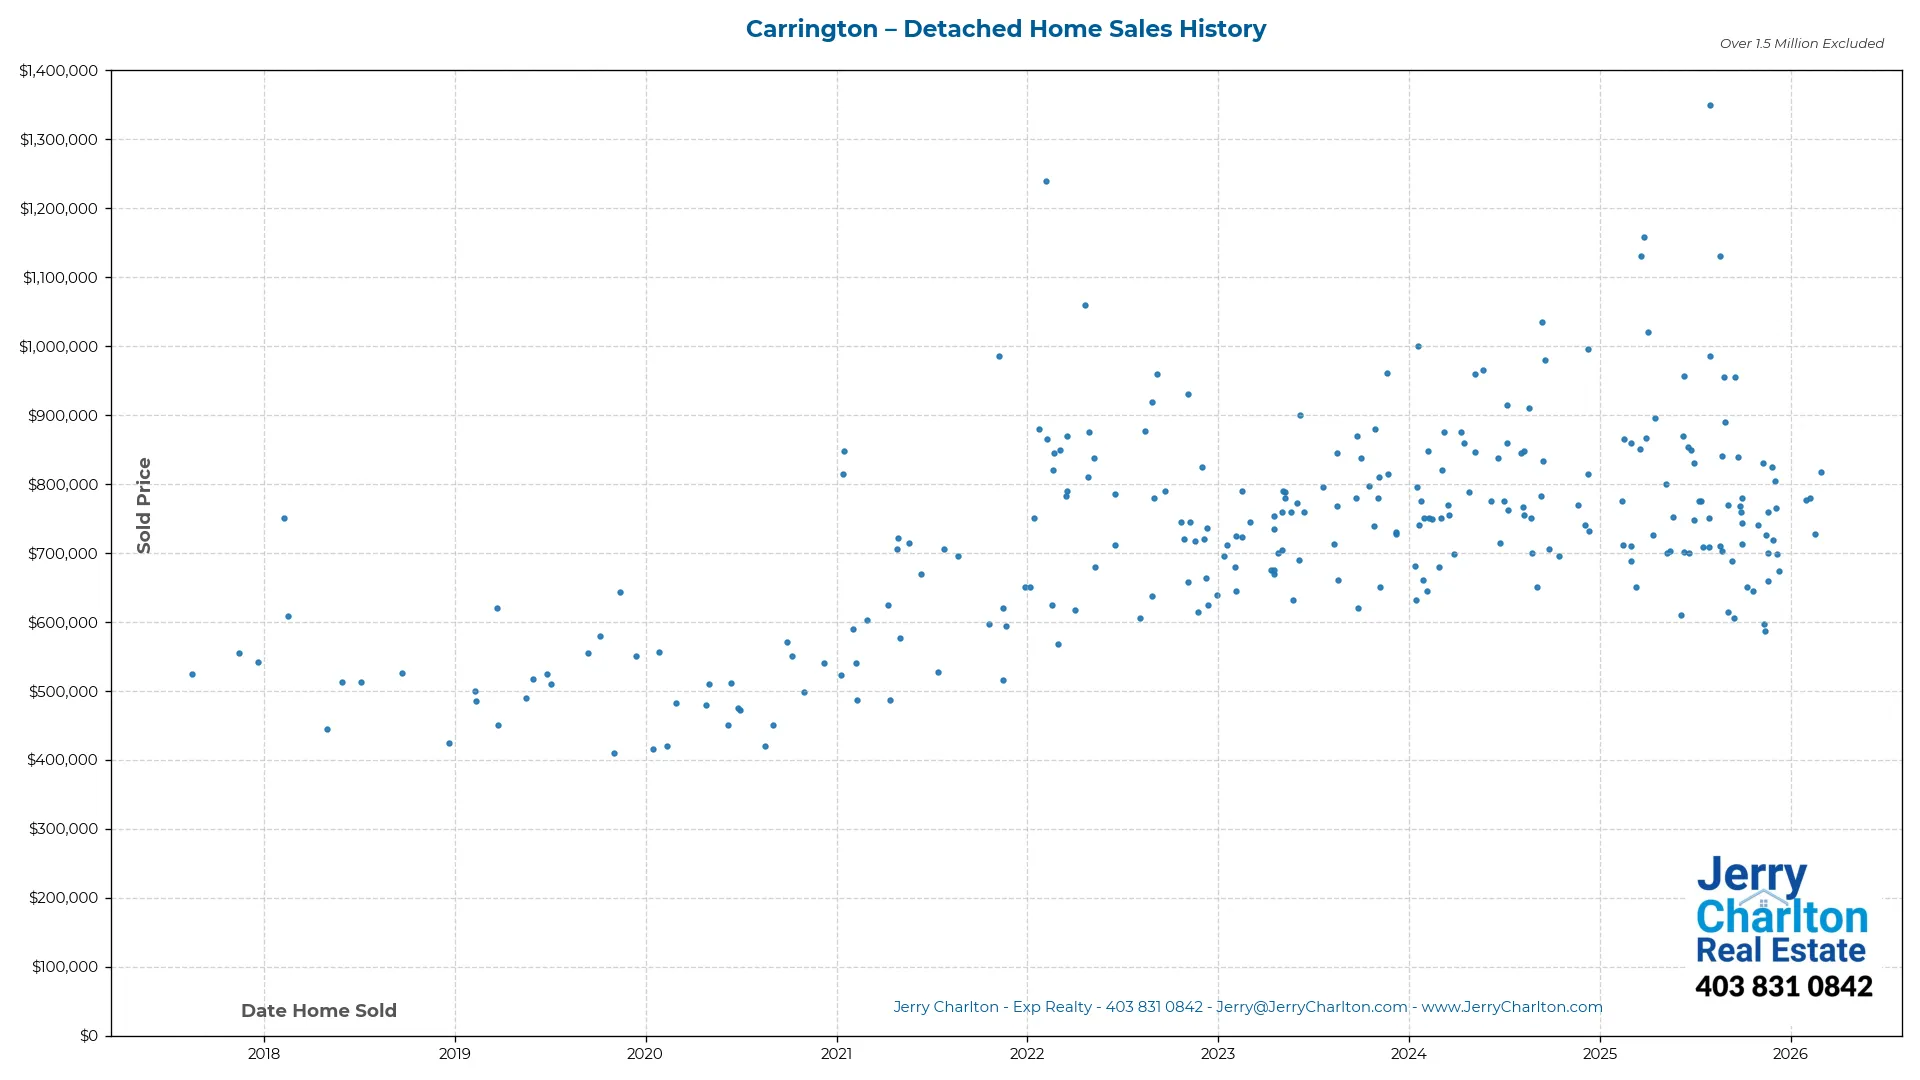Click the $1,400,000 tick label
This screenshot has width=1920, height=1080.
(58, 70)
